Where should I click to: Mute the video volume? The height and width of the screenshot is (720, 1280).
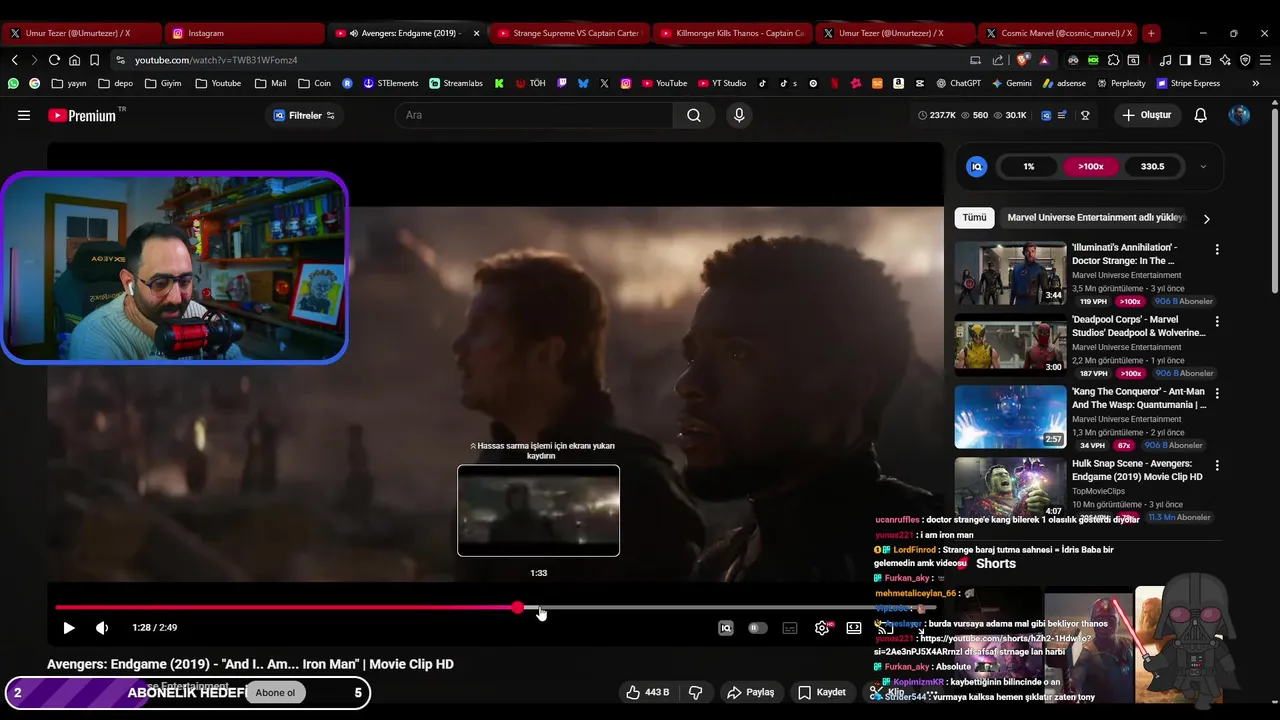(x=102, y=628)
